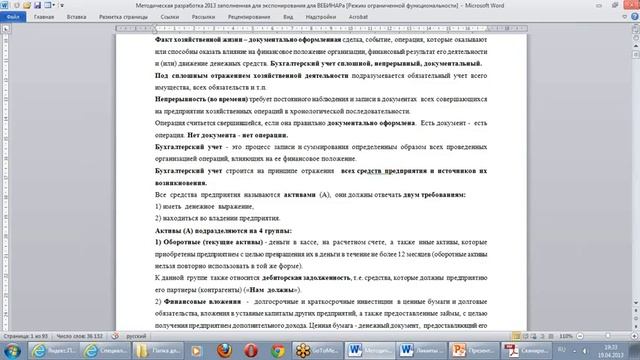Click the taskbar clock and date

click(611, 351)
